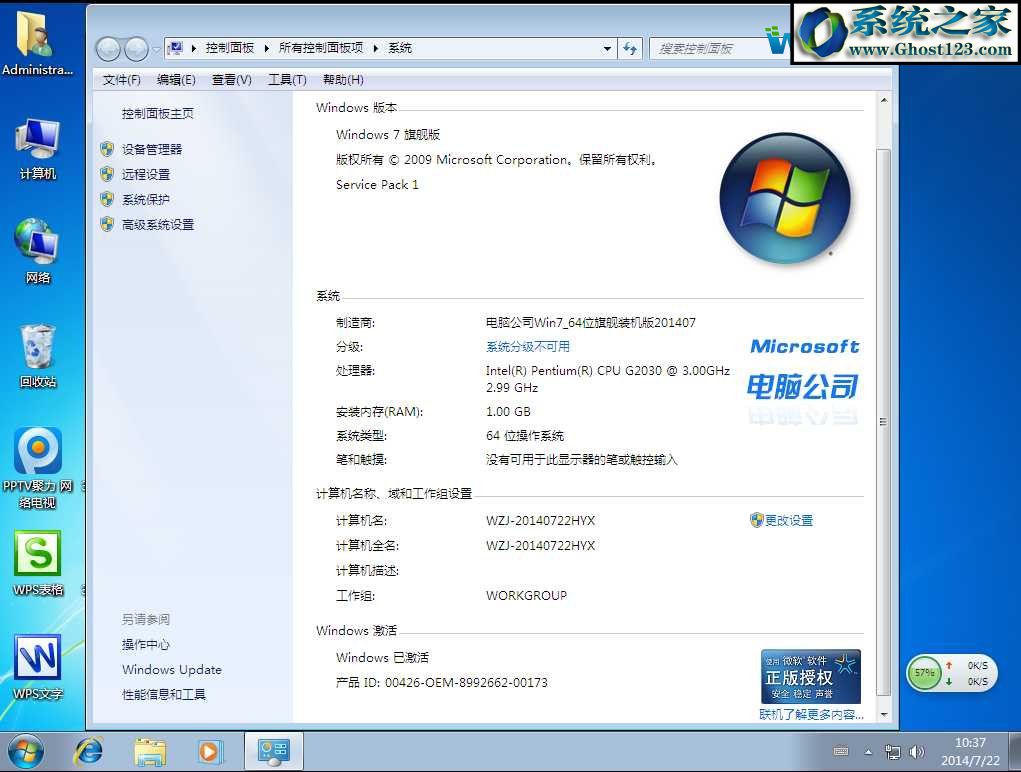
Task: Click the volume speaker tray icon
Action: (917, 752)
